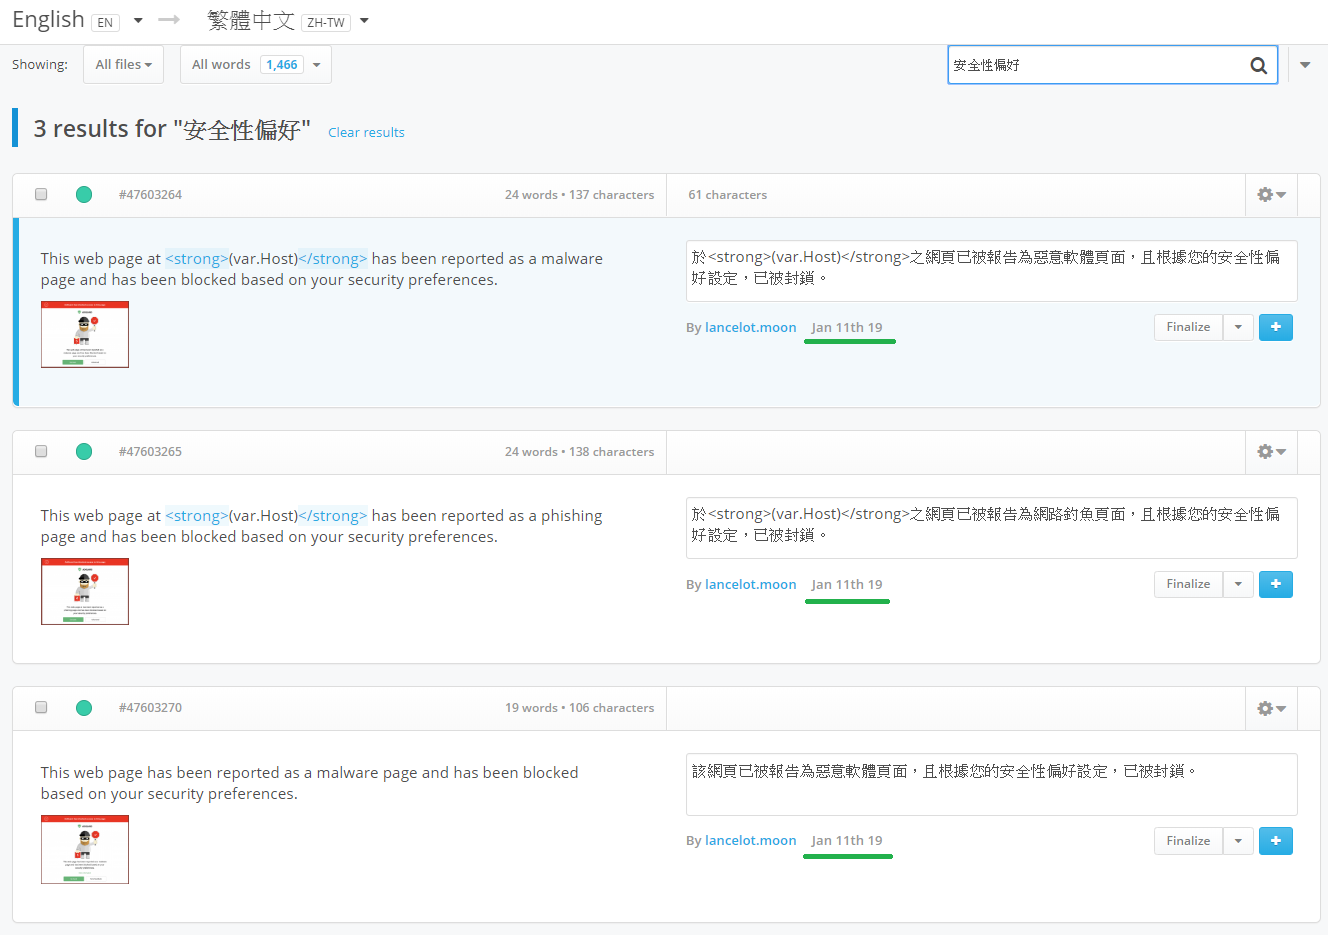Click string ID #47603270
The height and width of the screenshot is (935, 1328).
[150, 708]
